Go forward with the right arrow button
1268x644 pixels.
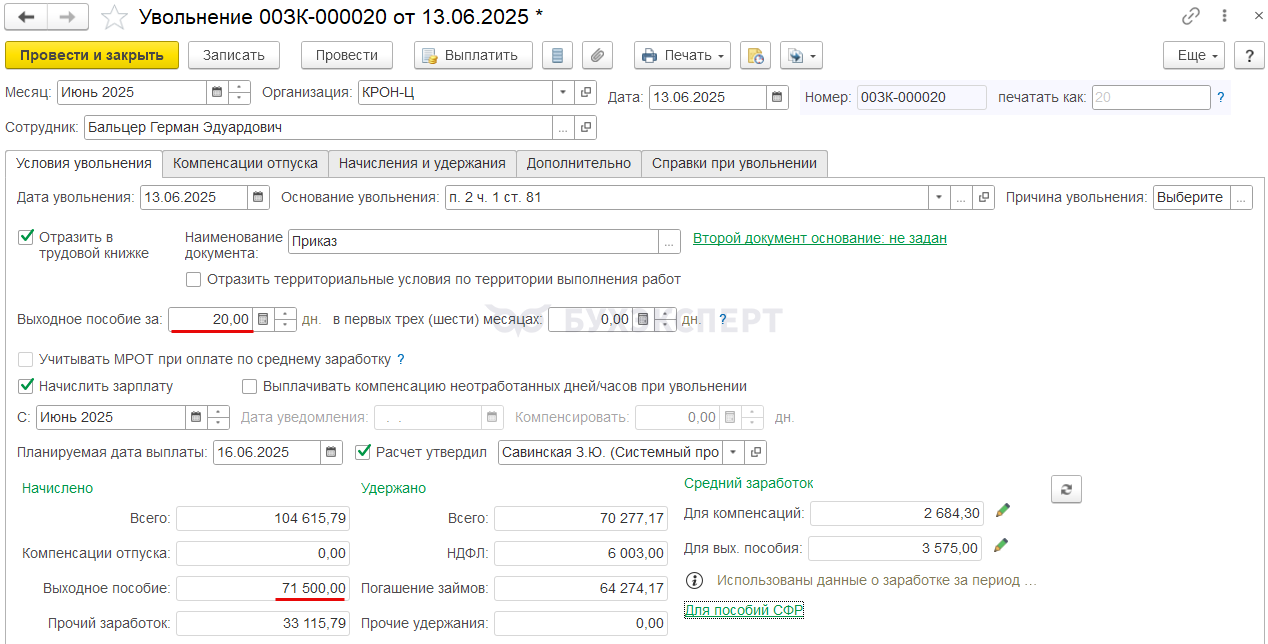pos(67,17)
